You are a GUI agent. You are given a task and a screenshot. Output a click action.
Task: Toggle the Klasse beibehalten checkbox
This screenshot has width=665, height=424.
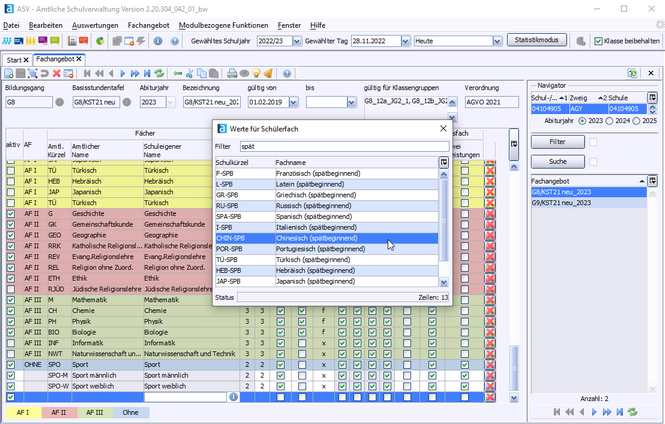tap(598, 41)
